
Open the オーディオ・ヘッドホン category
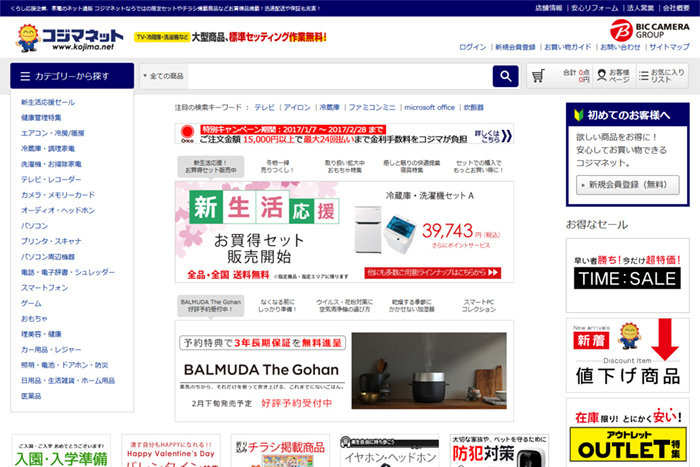point(58,210)
